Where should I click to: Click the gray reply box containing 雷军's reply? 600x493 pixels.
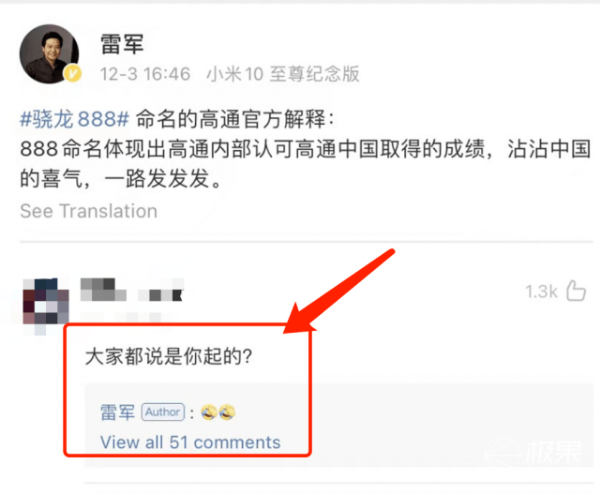click(x=339, y=425)
